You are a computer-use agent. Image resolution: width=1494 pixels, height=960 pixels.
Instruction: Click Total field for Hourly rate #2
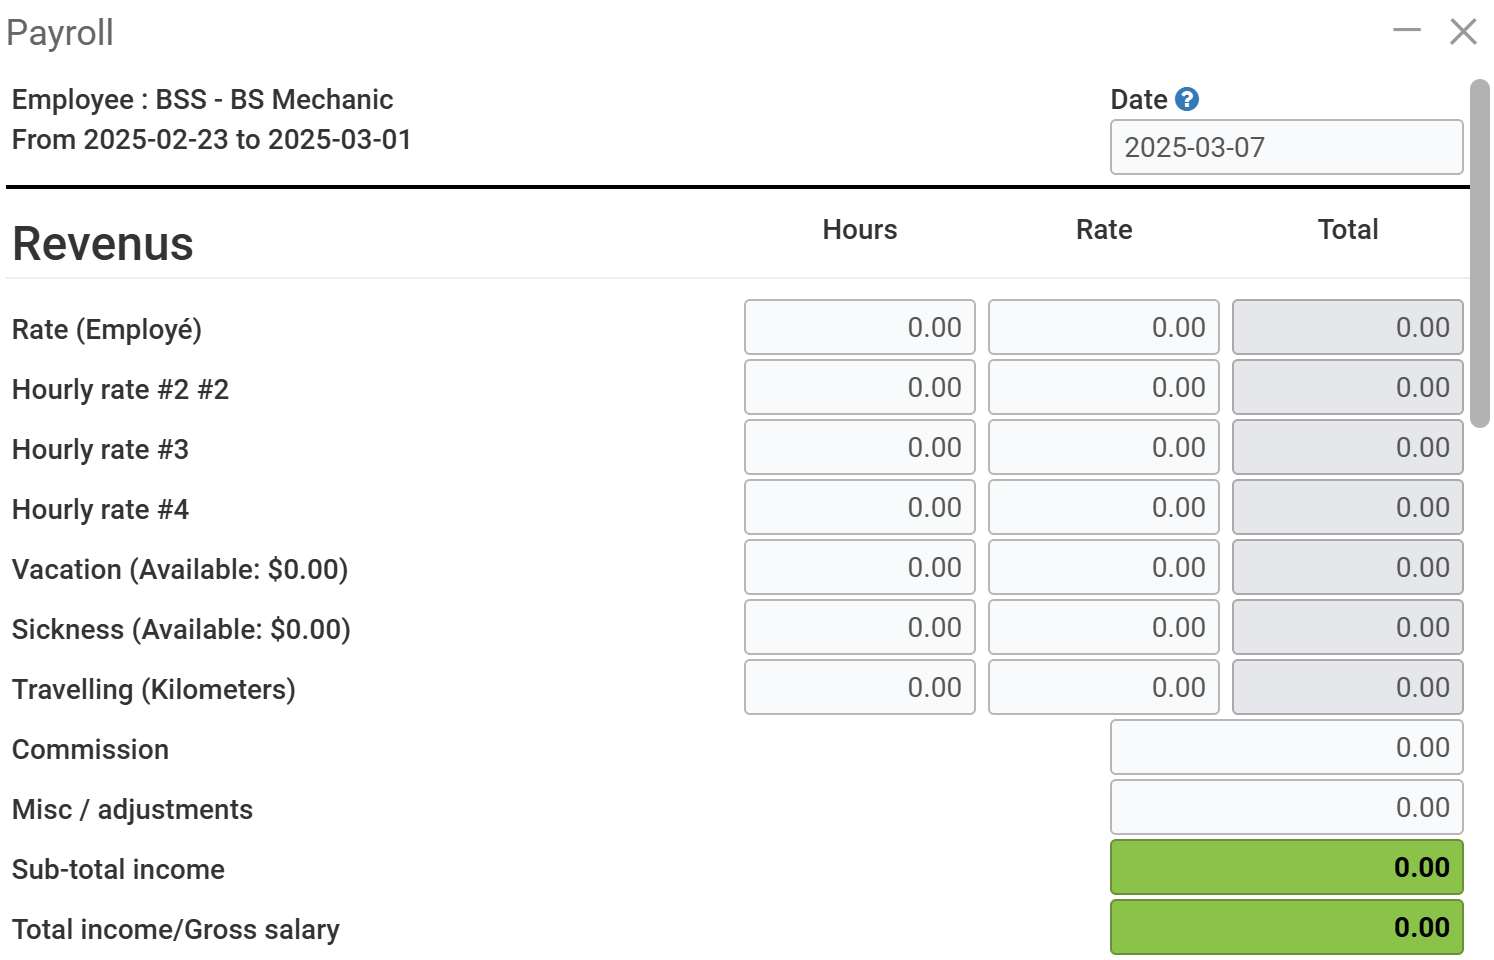[1347, 387]
